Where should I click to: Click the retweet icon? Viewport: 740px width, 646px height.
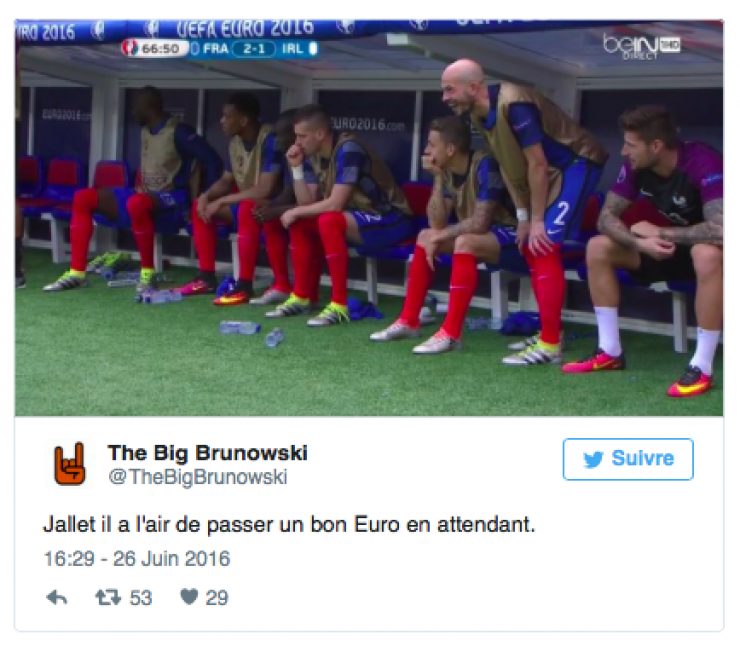tap(108, 597)
